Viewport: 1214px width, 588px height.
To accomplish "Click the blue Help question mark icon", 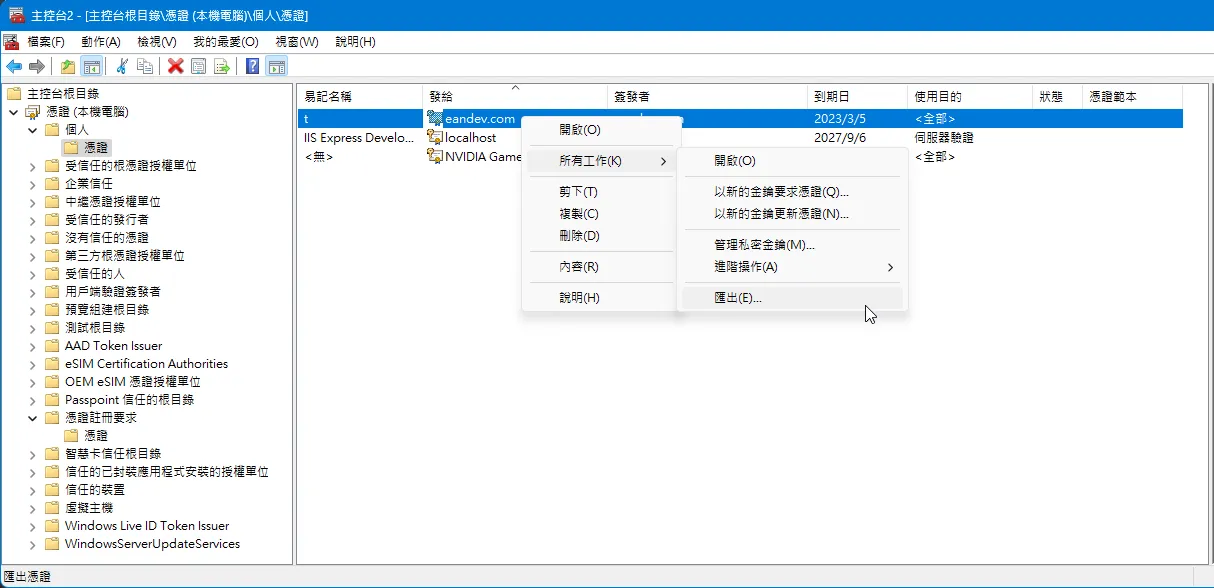I will point(250,66).
